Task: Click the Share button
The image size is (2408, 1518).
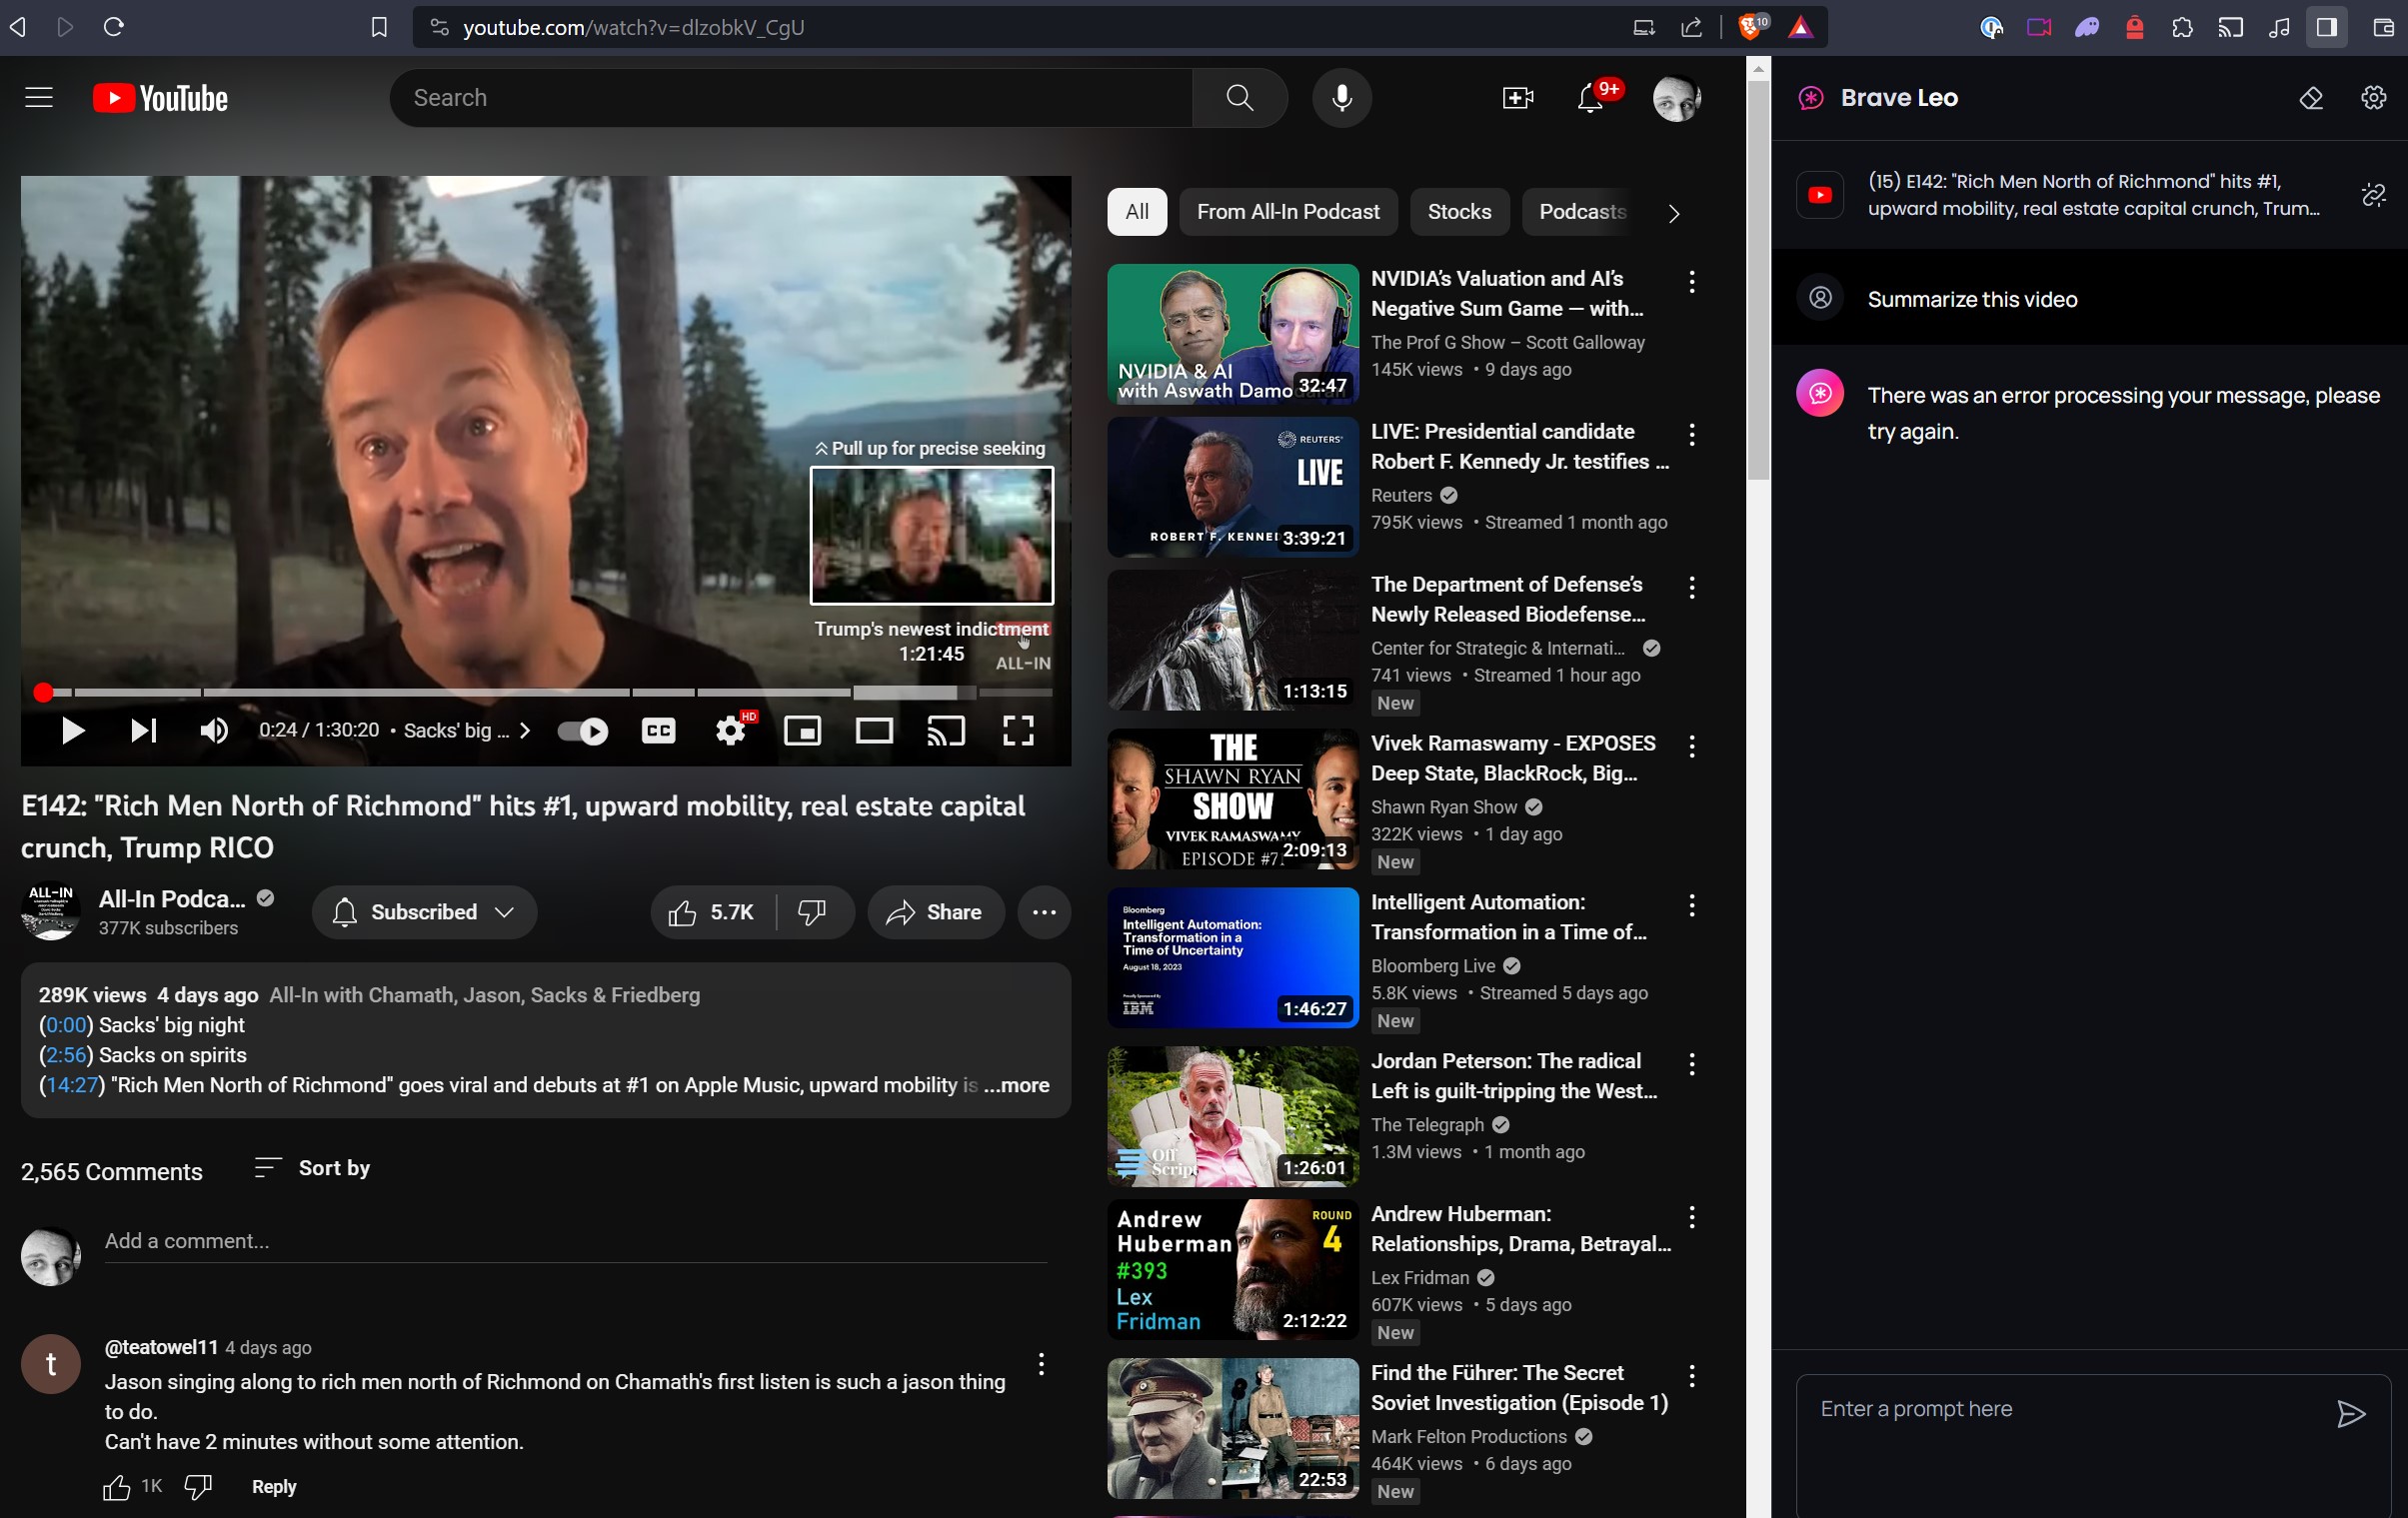Action: [935, 912]
